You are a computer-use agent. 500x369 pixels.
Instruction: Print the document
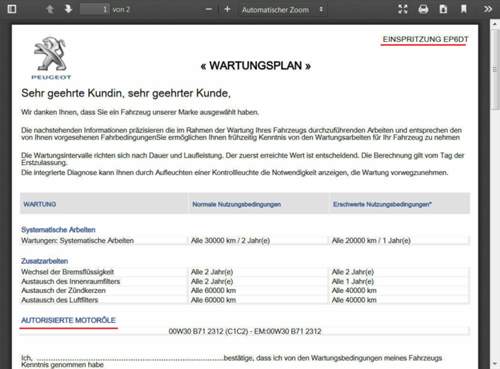point(423,9)
